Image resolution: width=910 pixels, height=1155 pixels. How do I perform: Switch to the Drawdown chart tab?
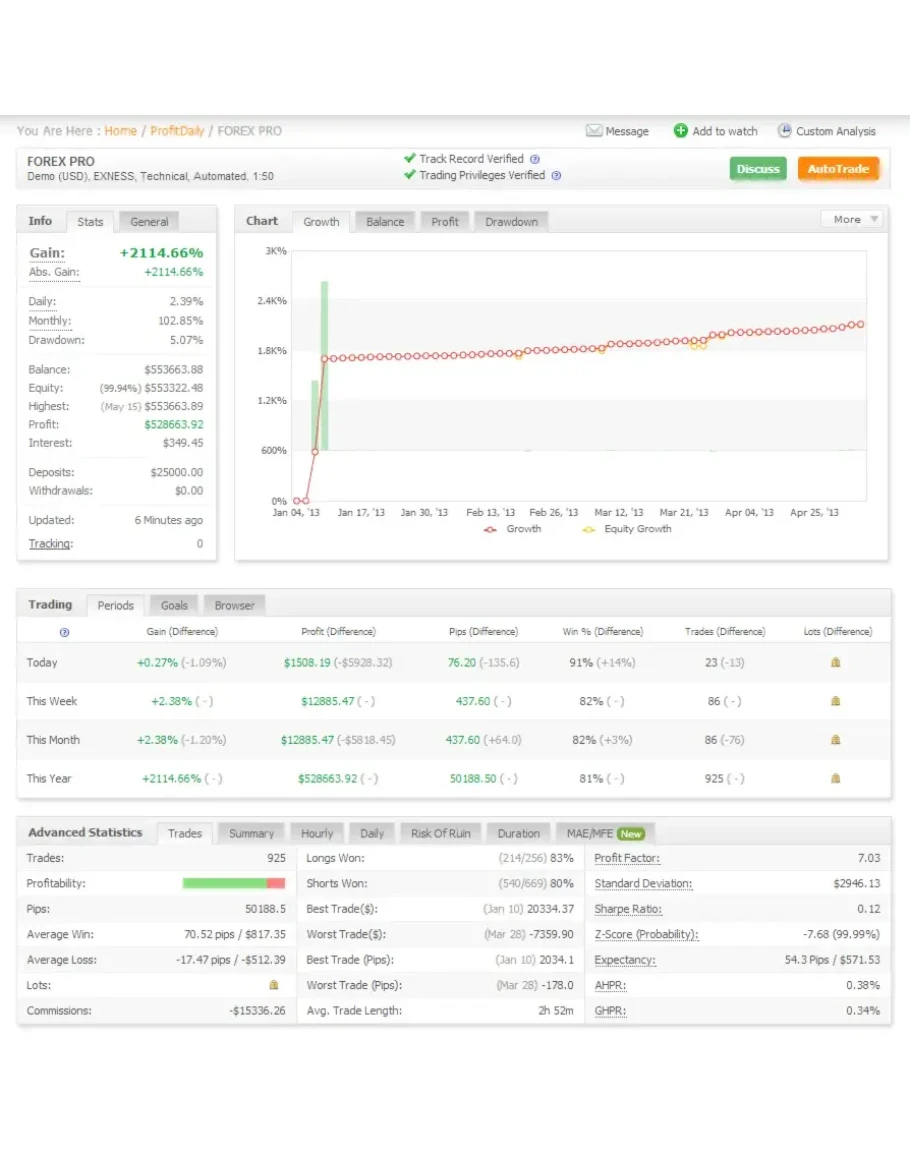pyautogui.click(x=511, y=222)
